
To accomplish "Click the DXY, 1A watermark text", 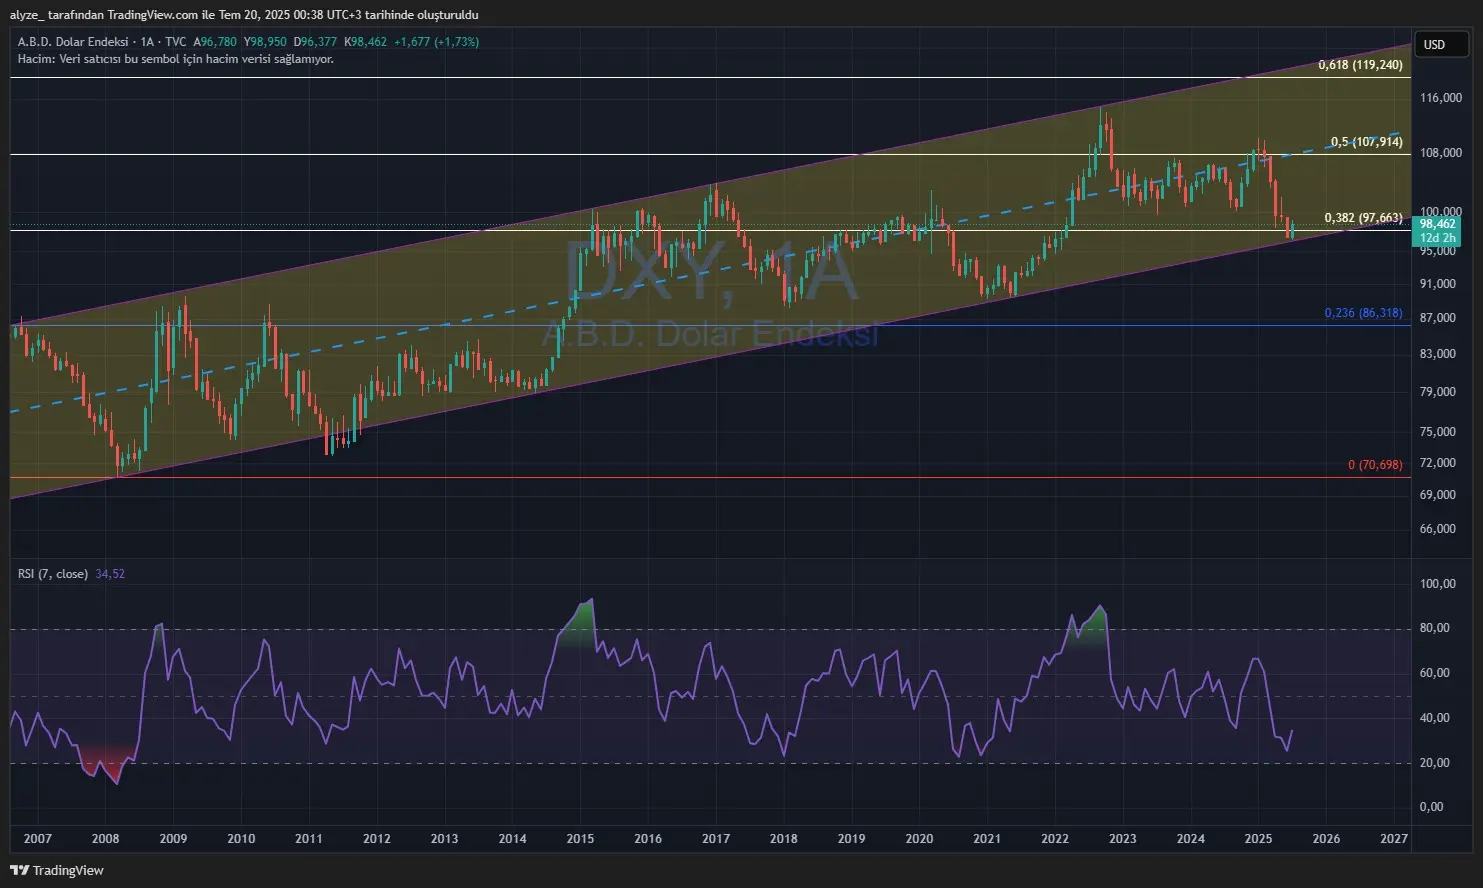I will click(711, 272).
